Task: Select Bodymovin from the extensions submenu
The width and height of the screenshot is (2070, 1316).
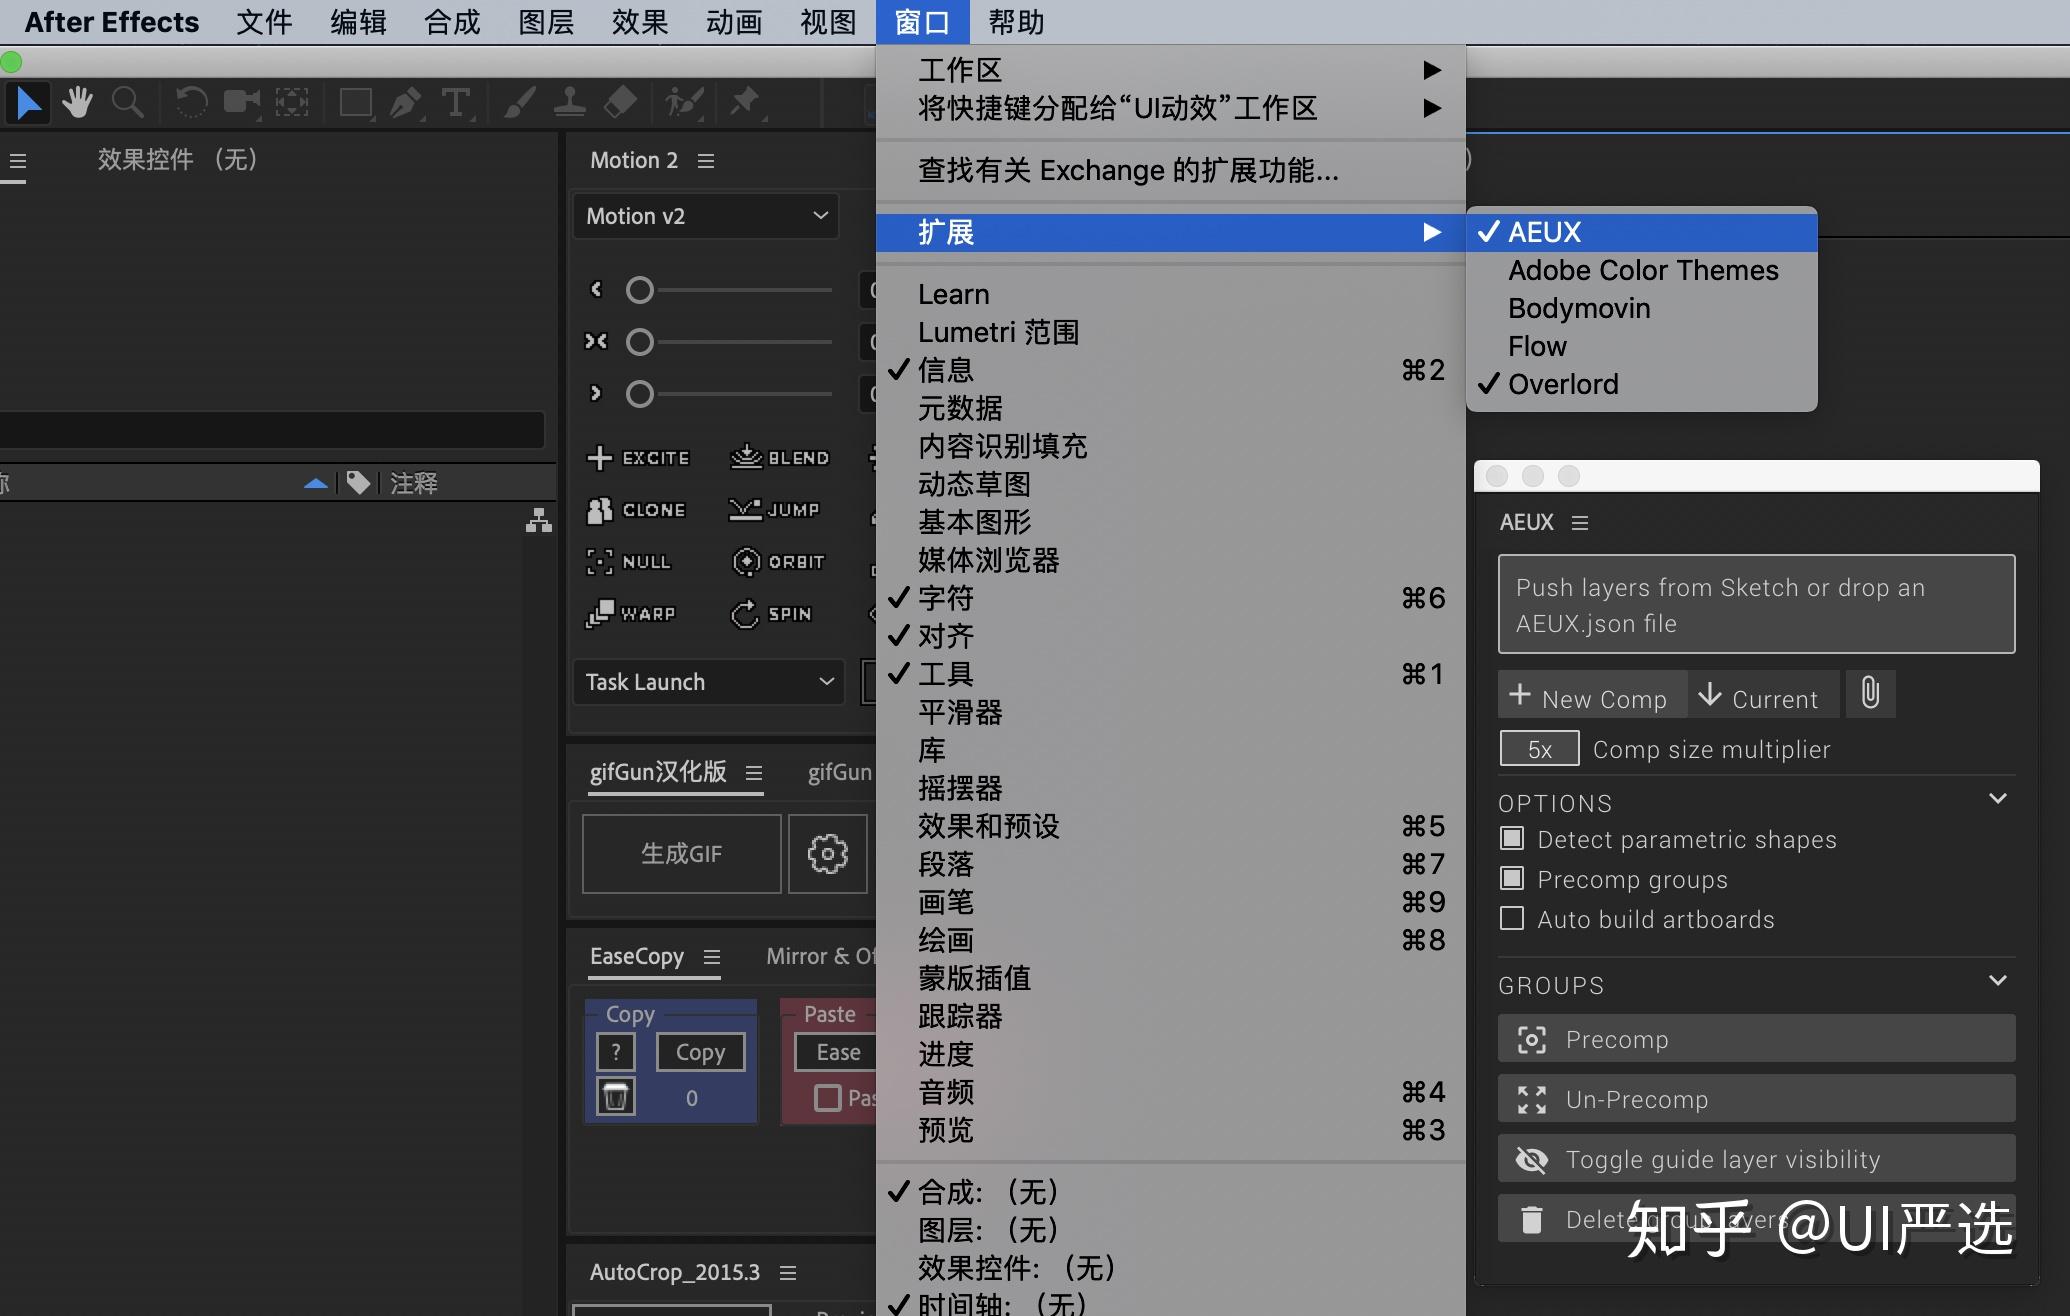Action: tap(1578, 308)
